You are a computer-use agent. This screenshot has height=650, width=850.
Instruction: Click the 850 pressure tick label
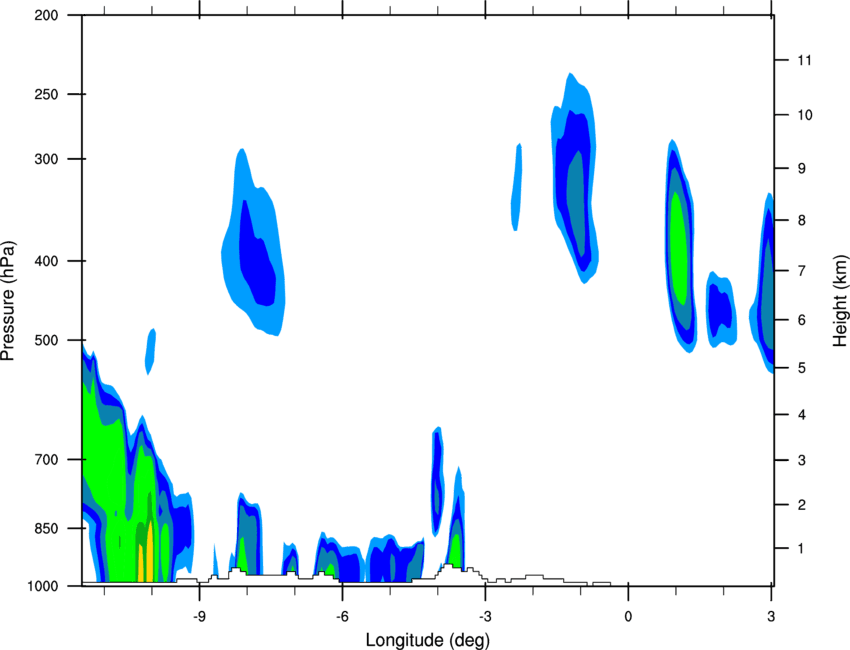point(46,528)
